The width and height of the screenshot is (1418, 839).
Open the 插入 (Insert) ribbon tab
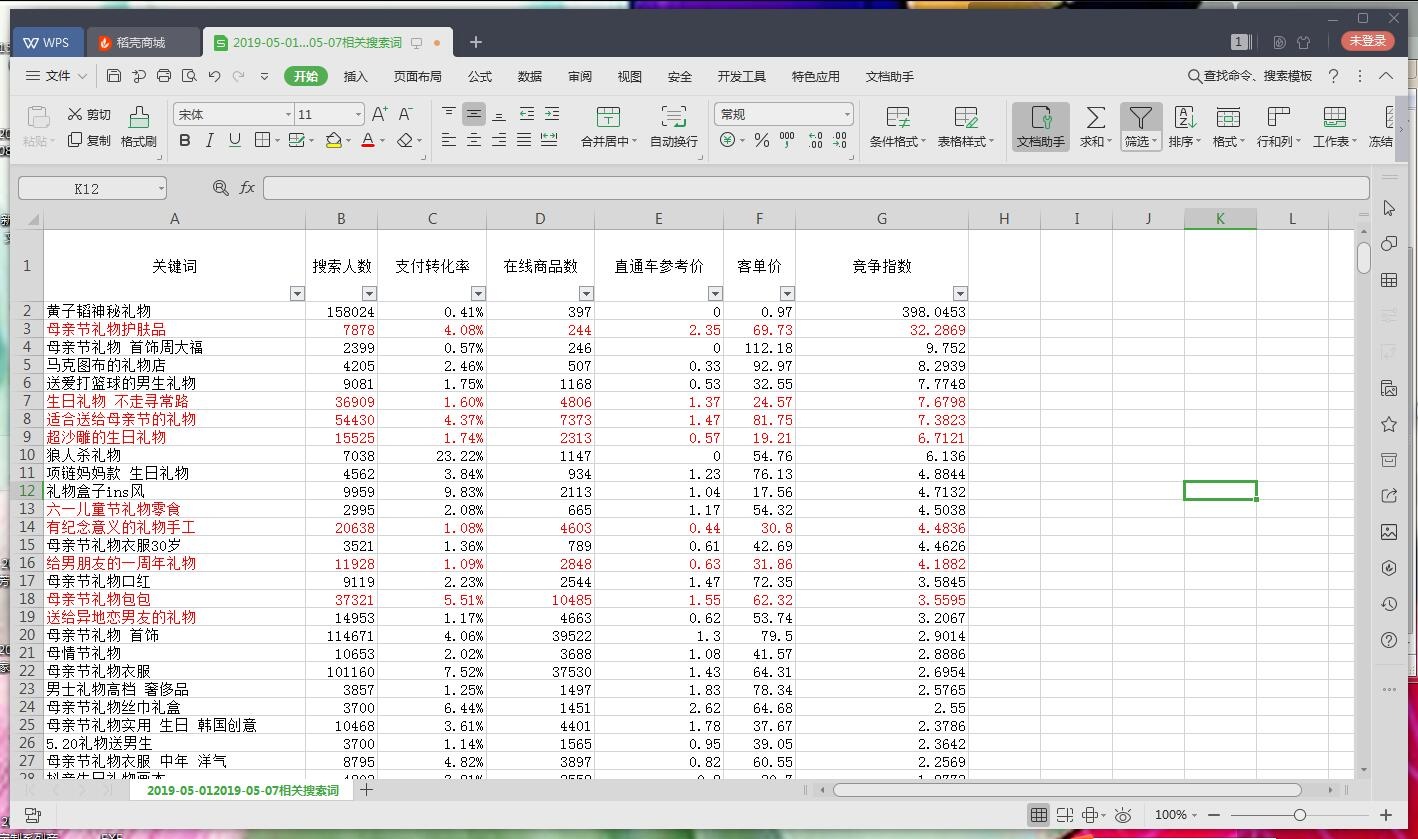tap(355, 76)
